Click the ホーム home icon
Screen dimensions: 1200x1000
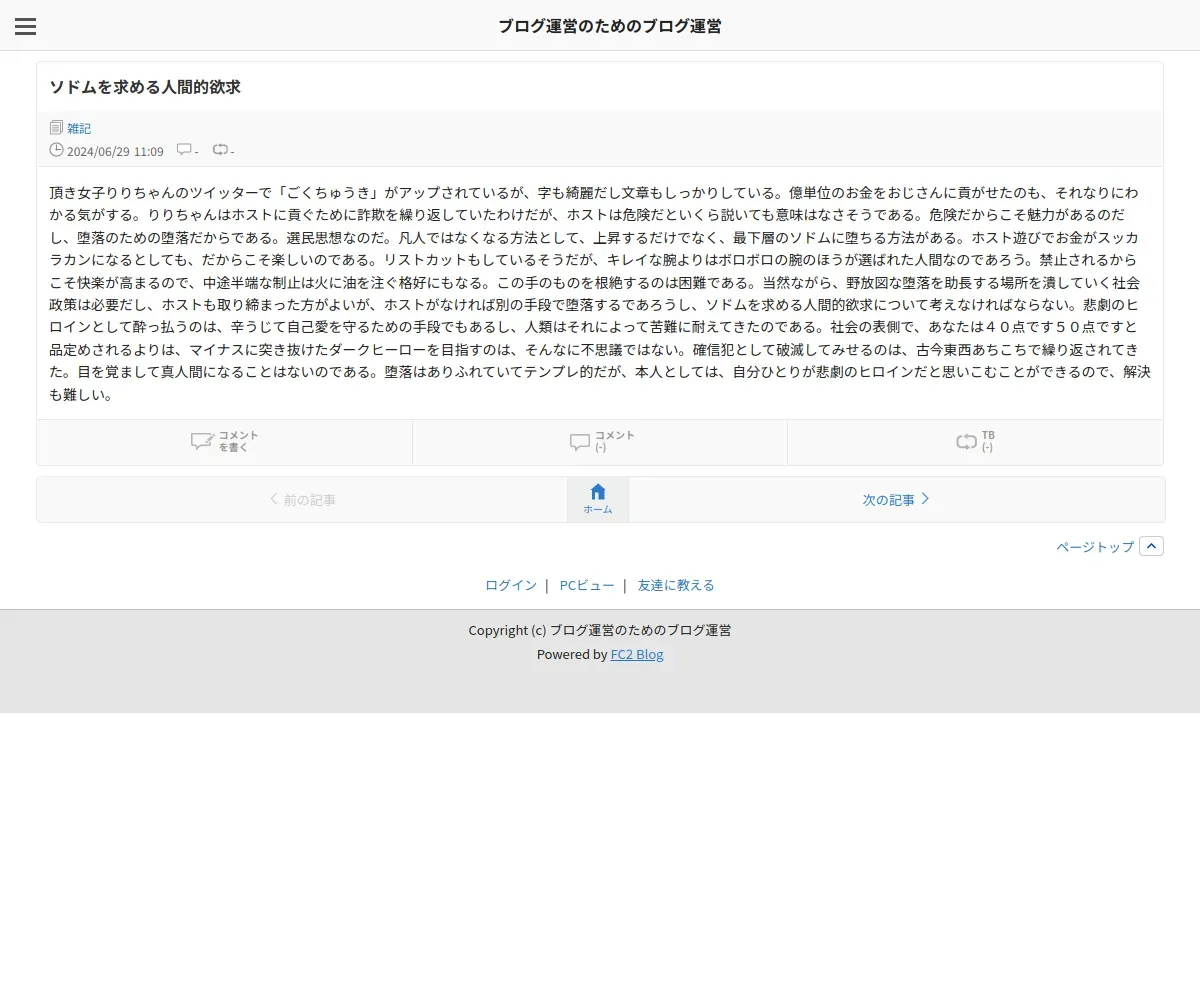(x=598, y=499)
